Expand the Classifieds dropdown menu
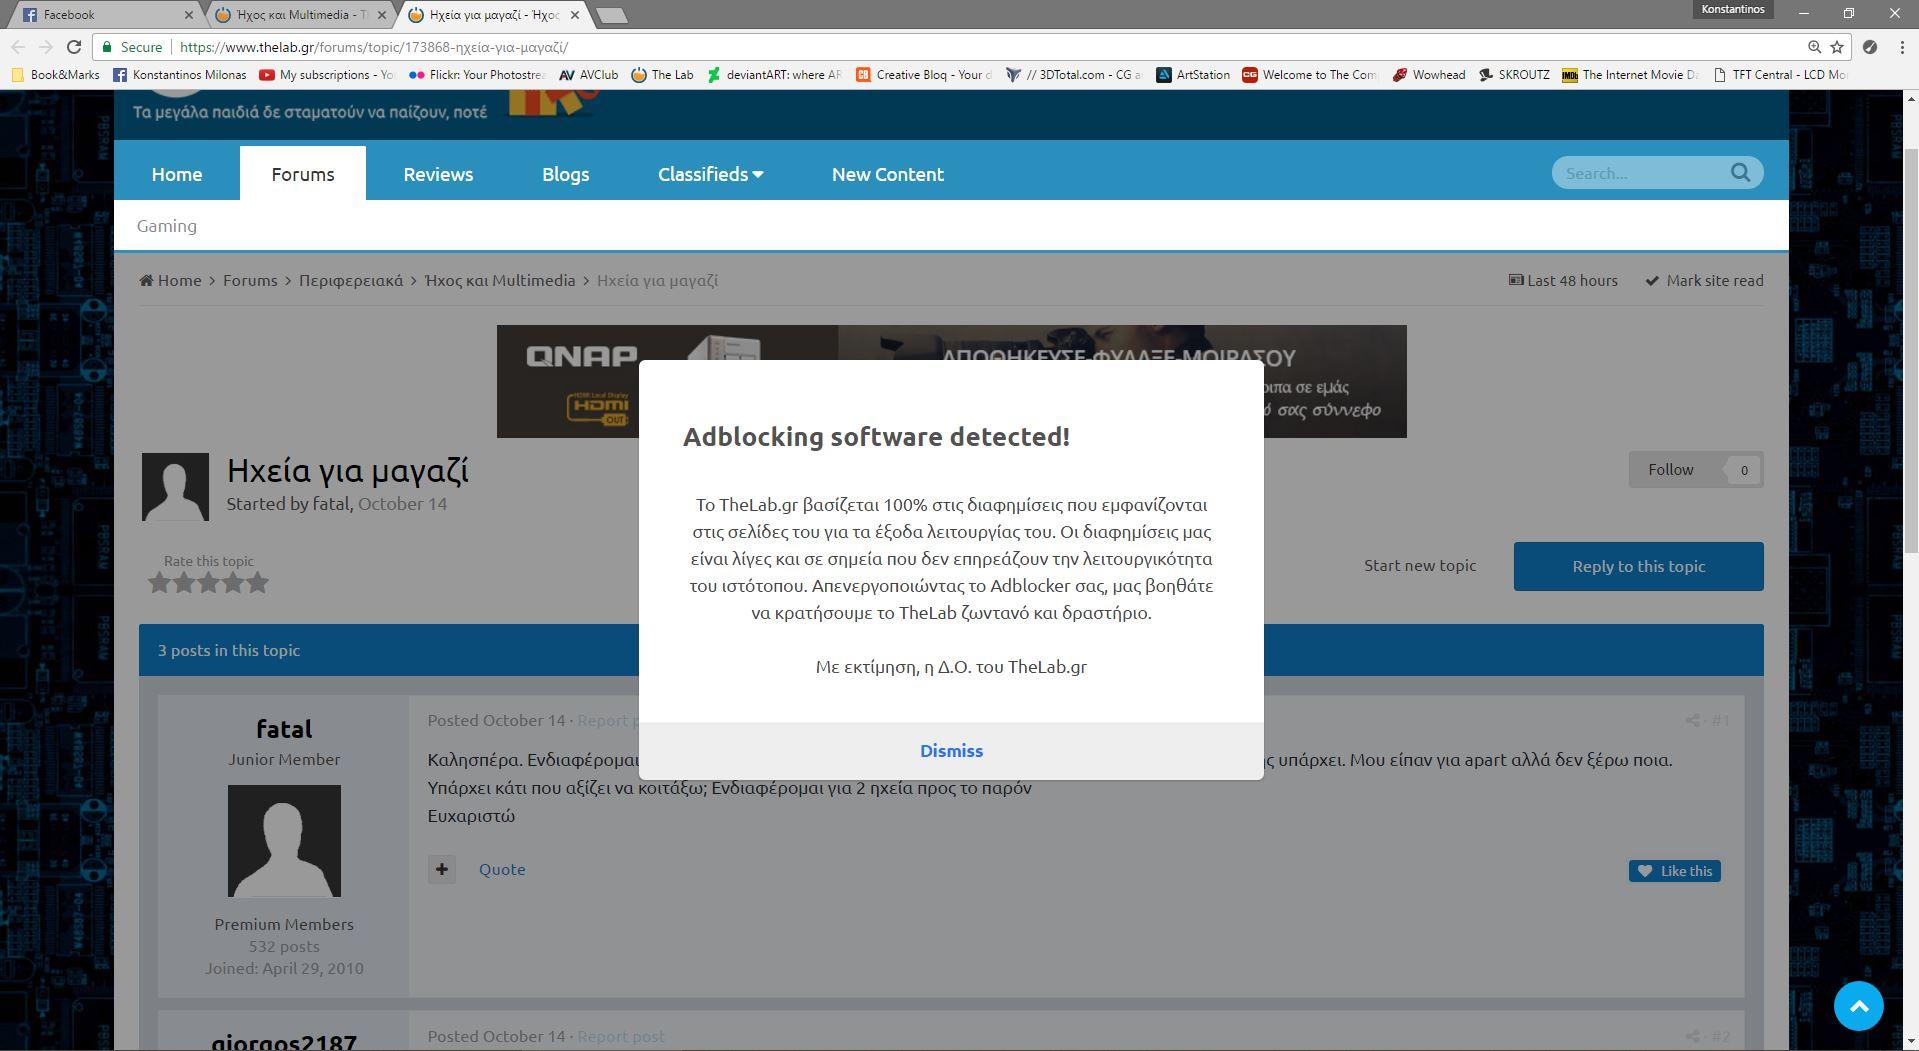This screenshot has width=1919, height=1051. [x=710, y=174]
